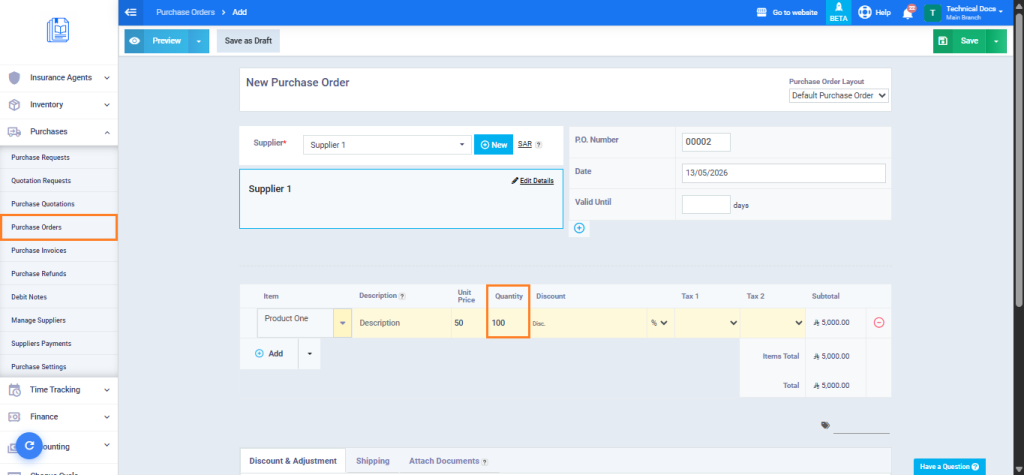Open Purchase Refunds

click(x=39, y=274)
